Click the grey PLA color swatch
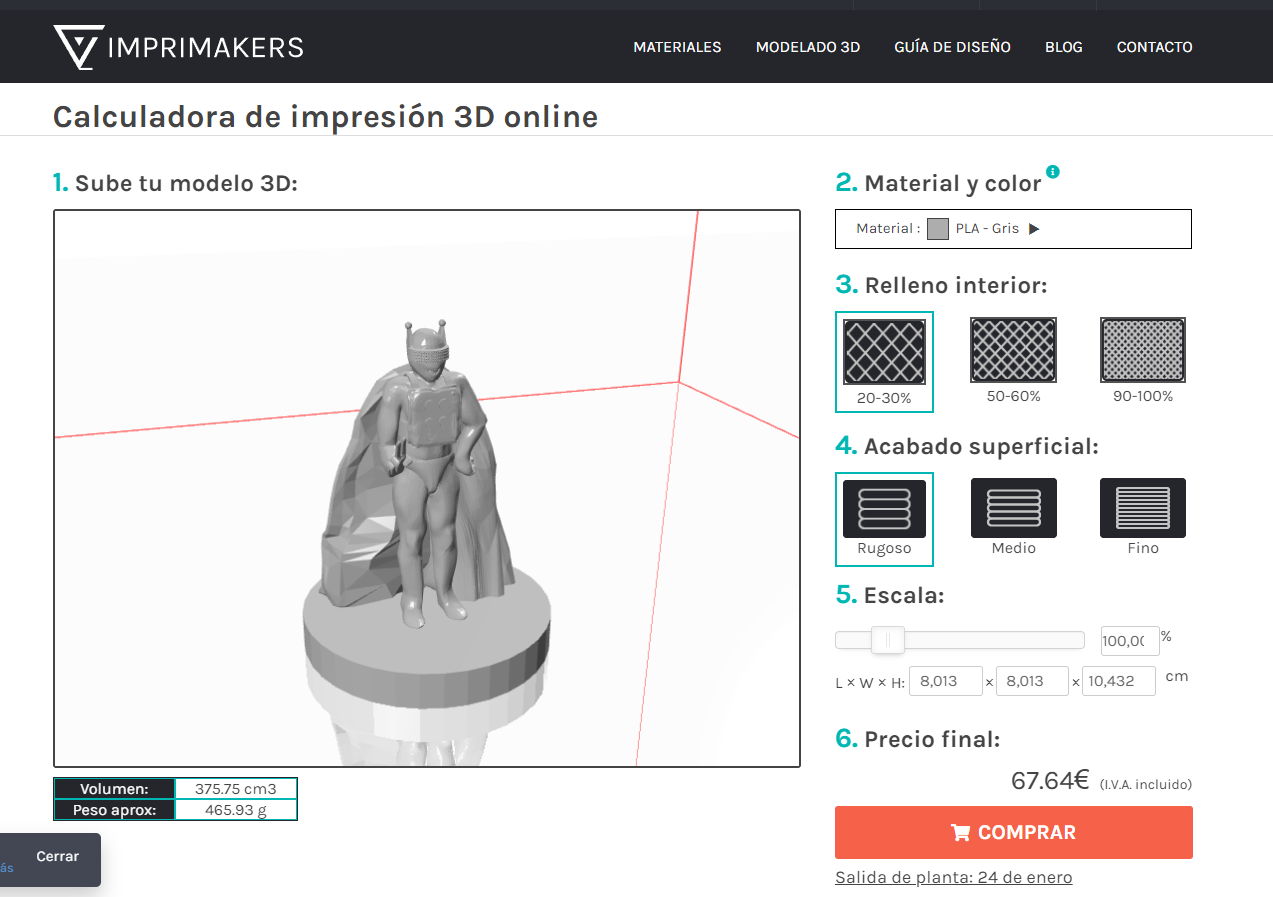Screen dimensions: 1273x897 tap(937, 229)
